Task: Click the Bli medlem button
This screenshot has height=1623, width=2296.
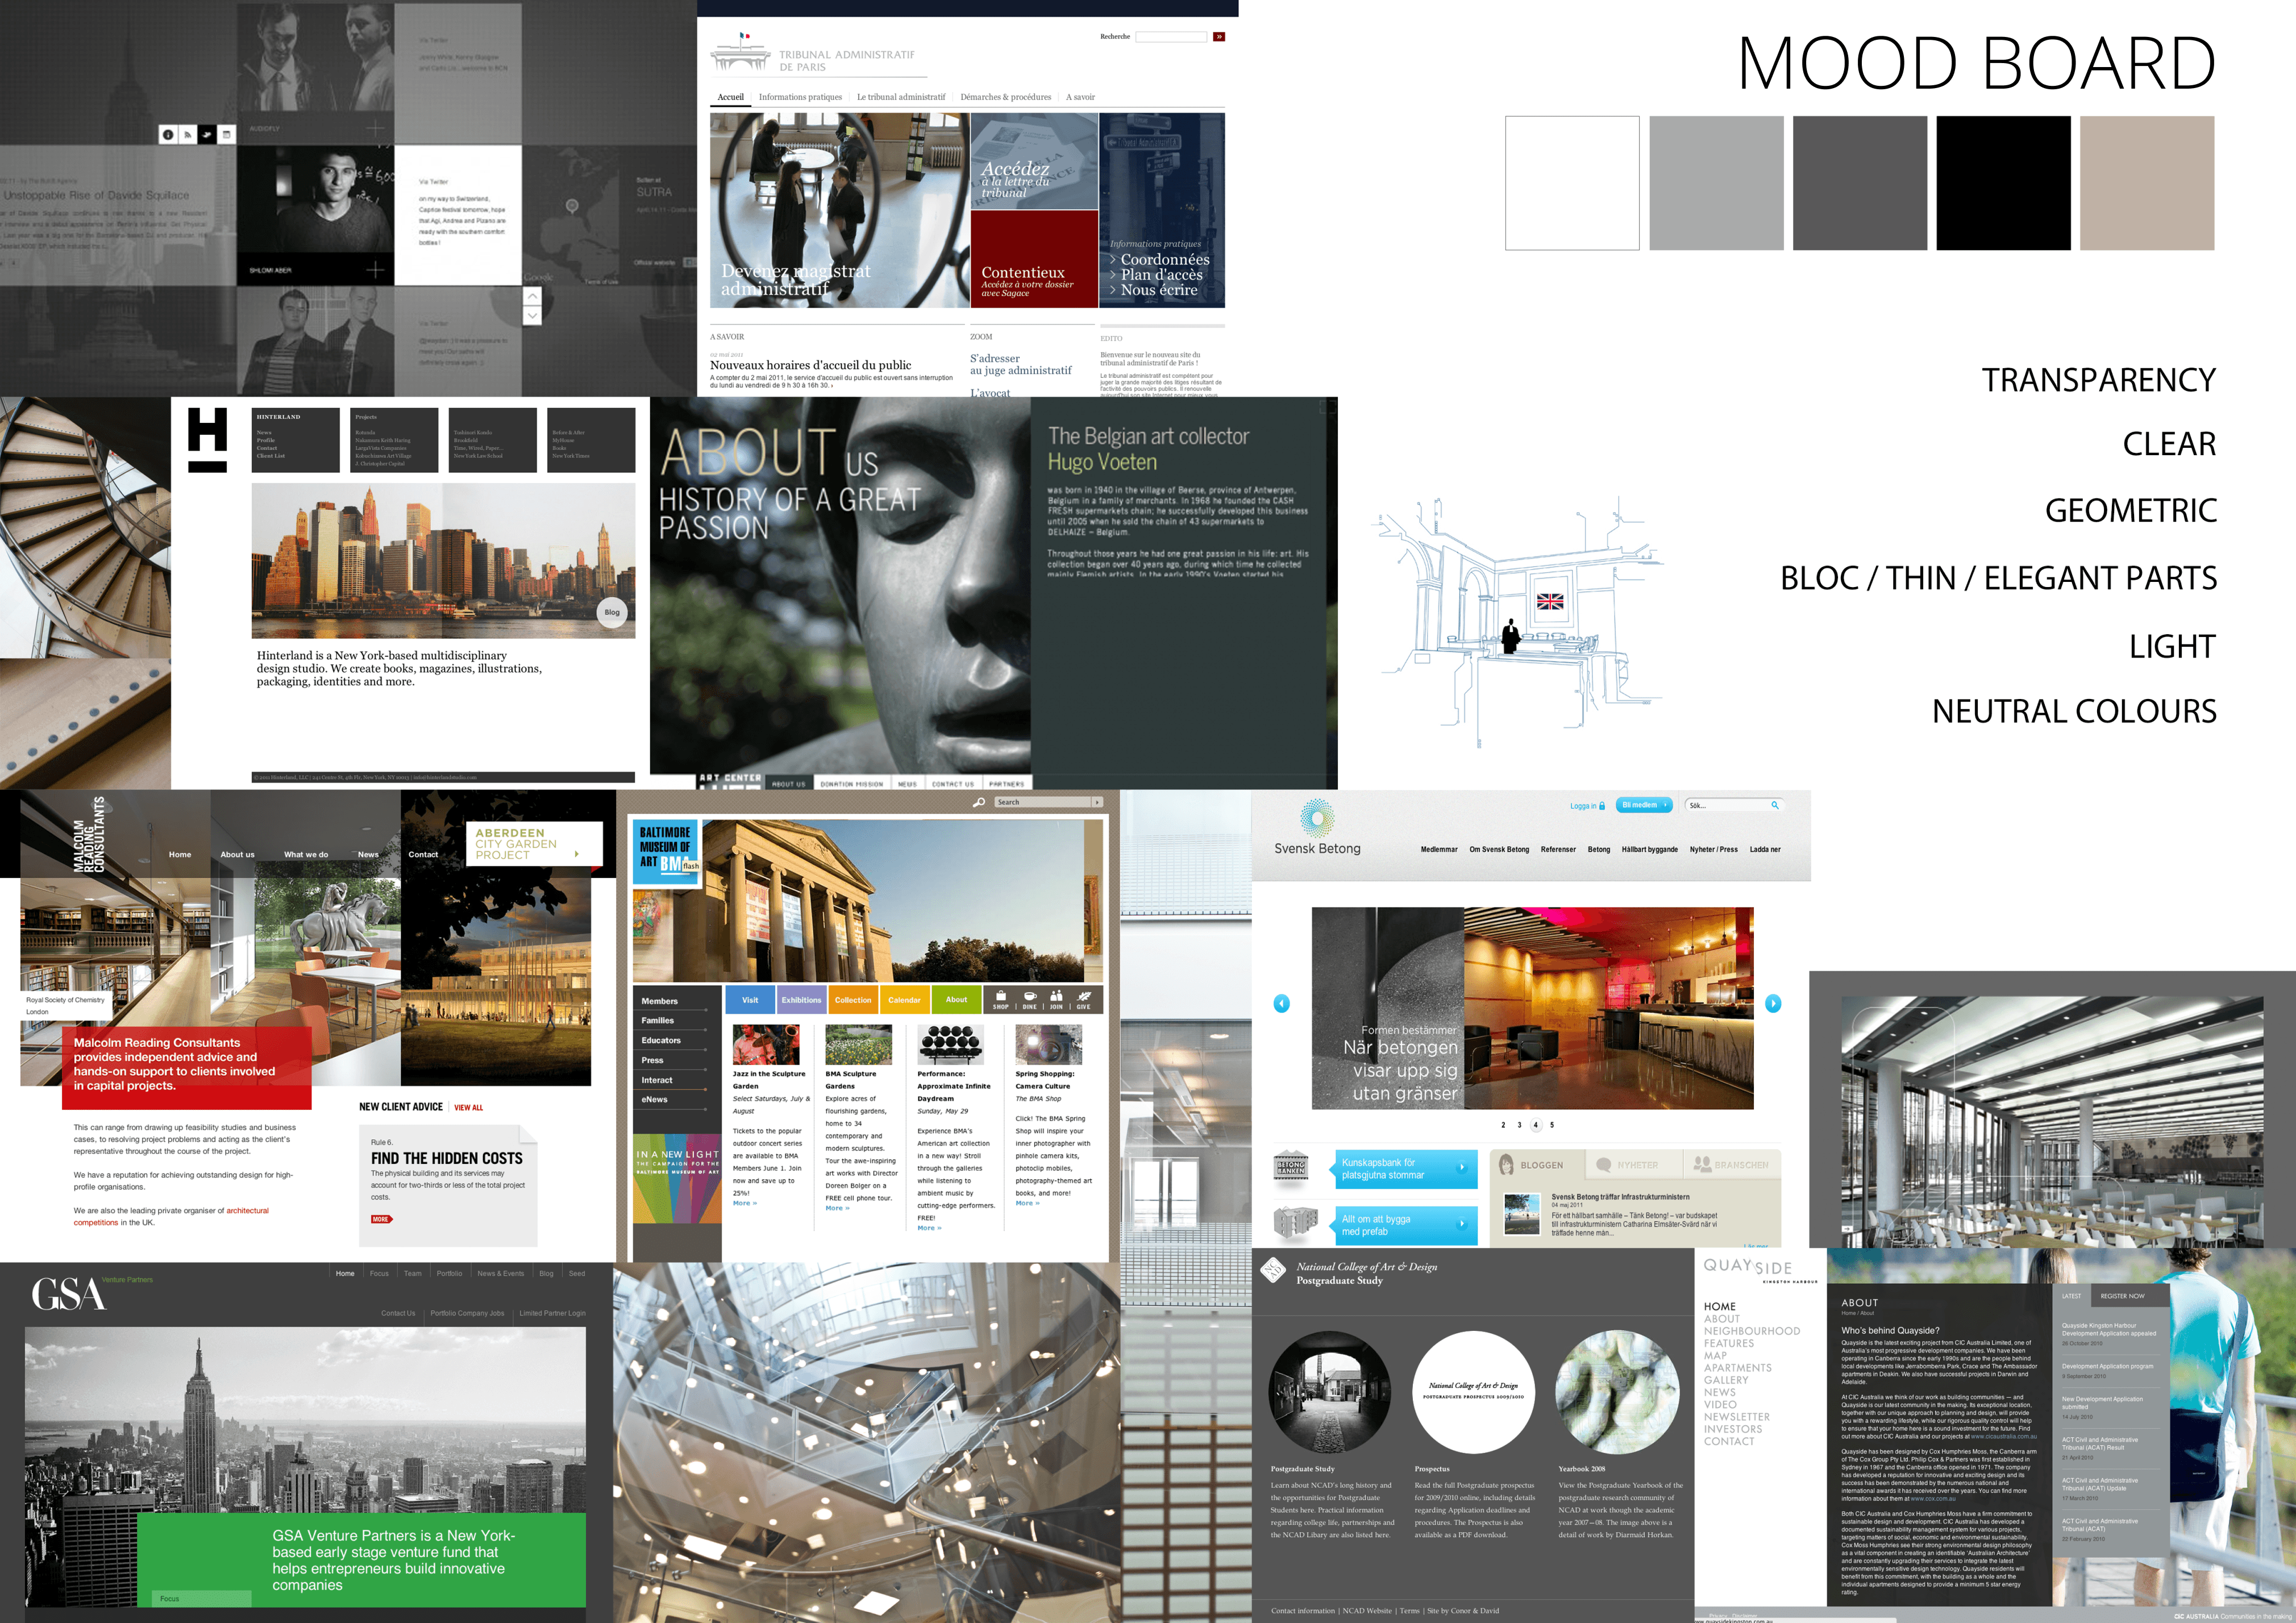Action: point(1644,805)
